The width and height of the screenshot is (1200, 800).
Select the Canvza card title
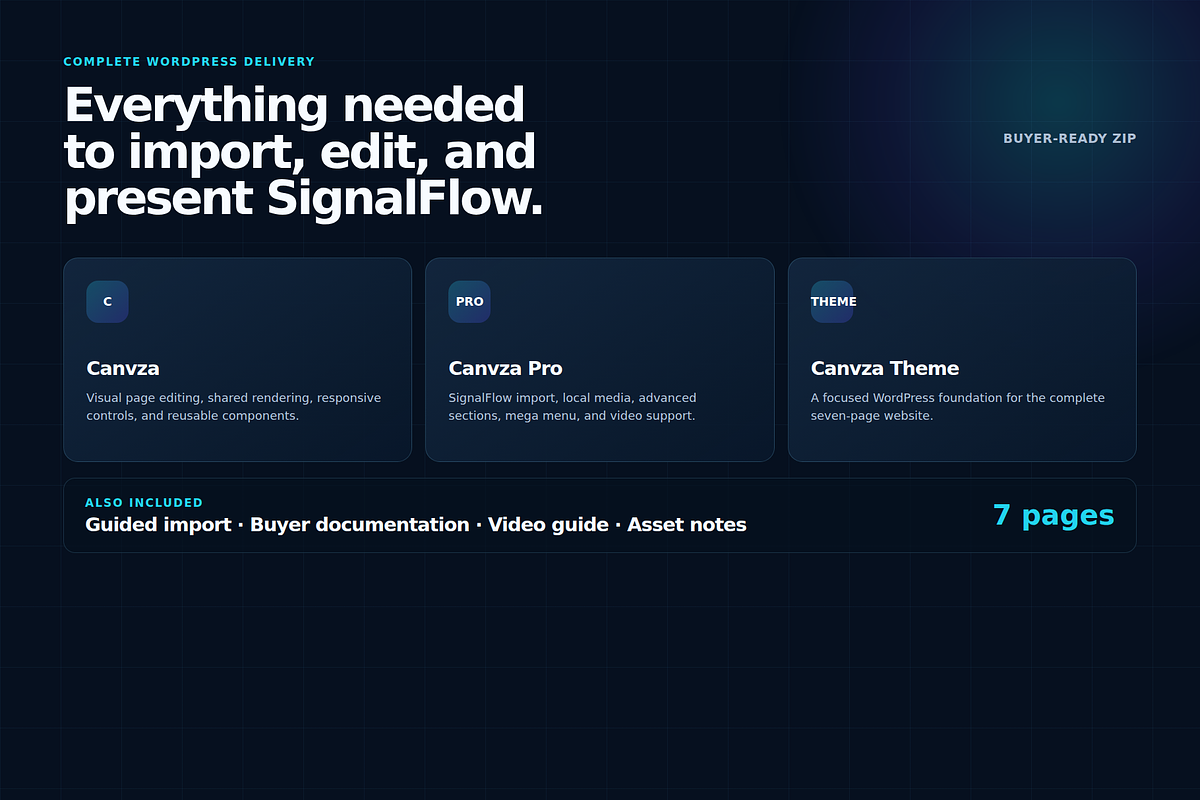pyautogui.click(x=123, y=368)
